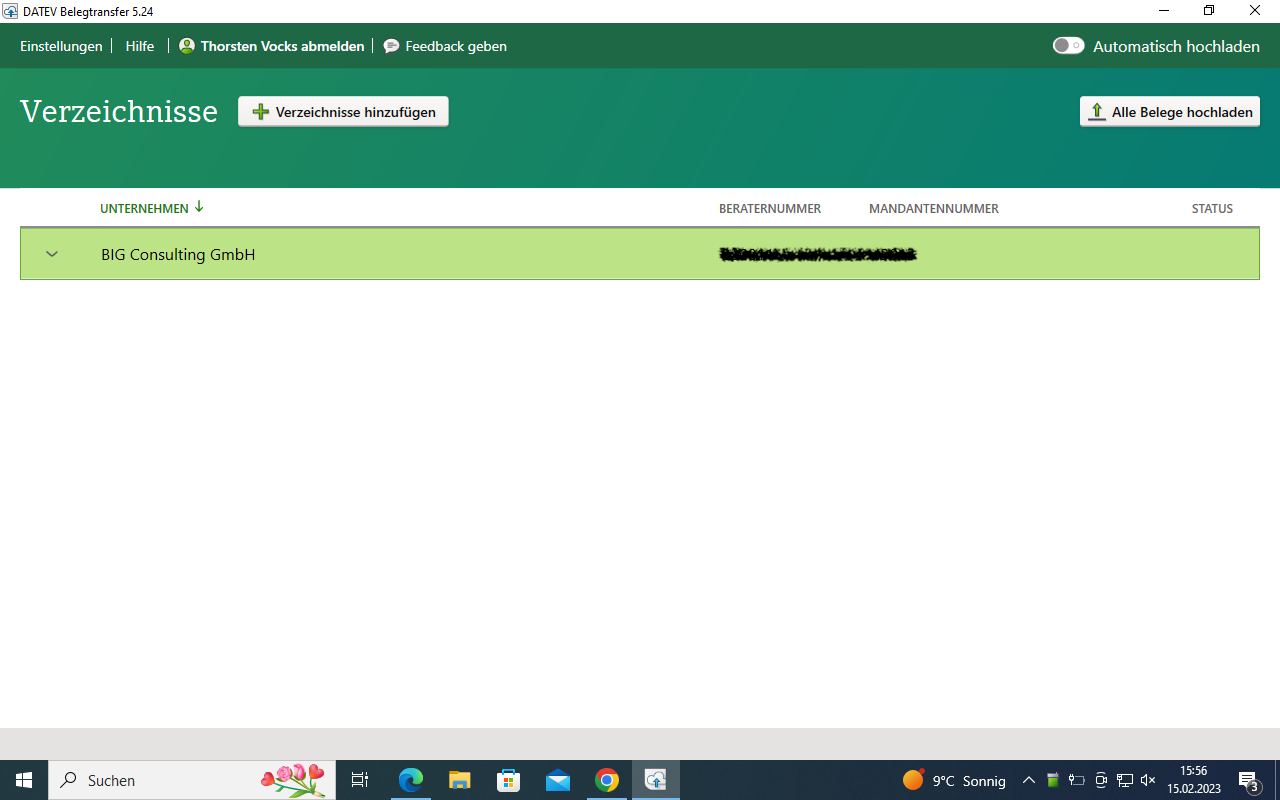Click the Feedback geben link

tap(445, 46)
